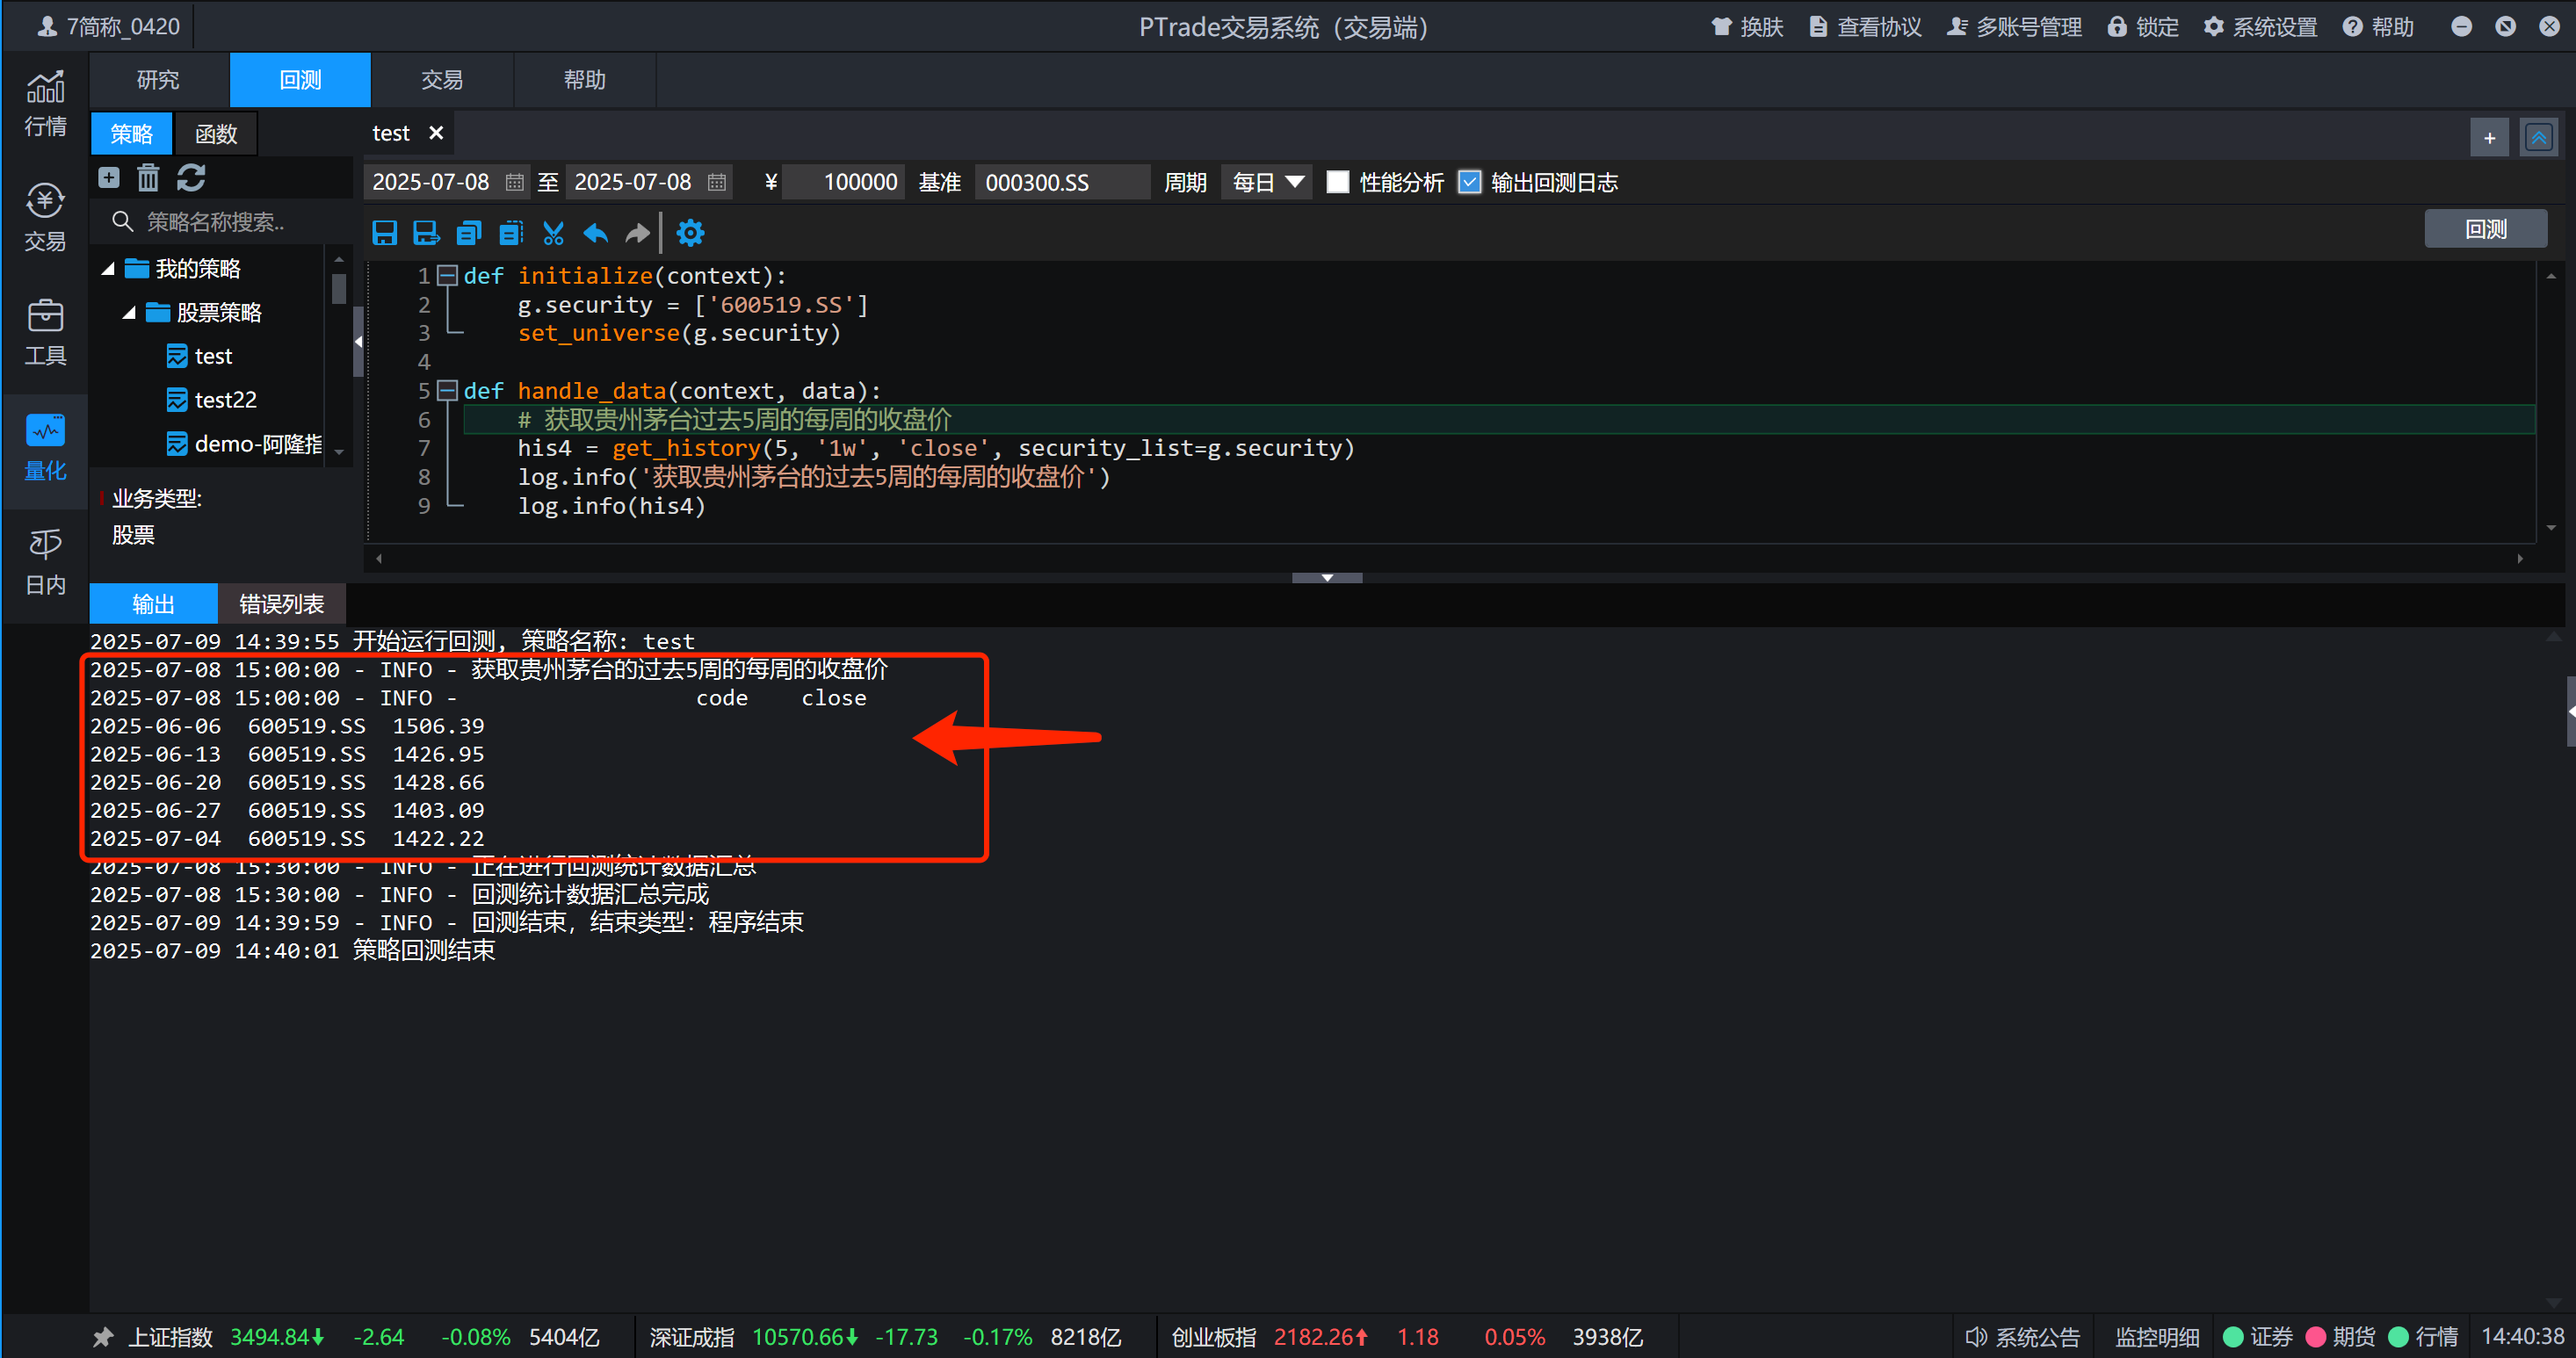Open editor settings gear icon
Screen dimensions: 2576x1358
click(690, 233)
